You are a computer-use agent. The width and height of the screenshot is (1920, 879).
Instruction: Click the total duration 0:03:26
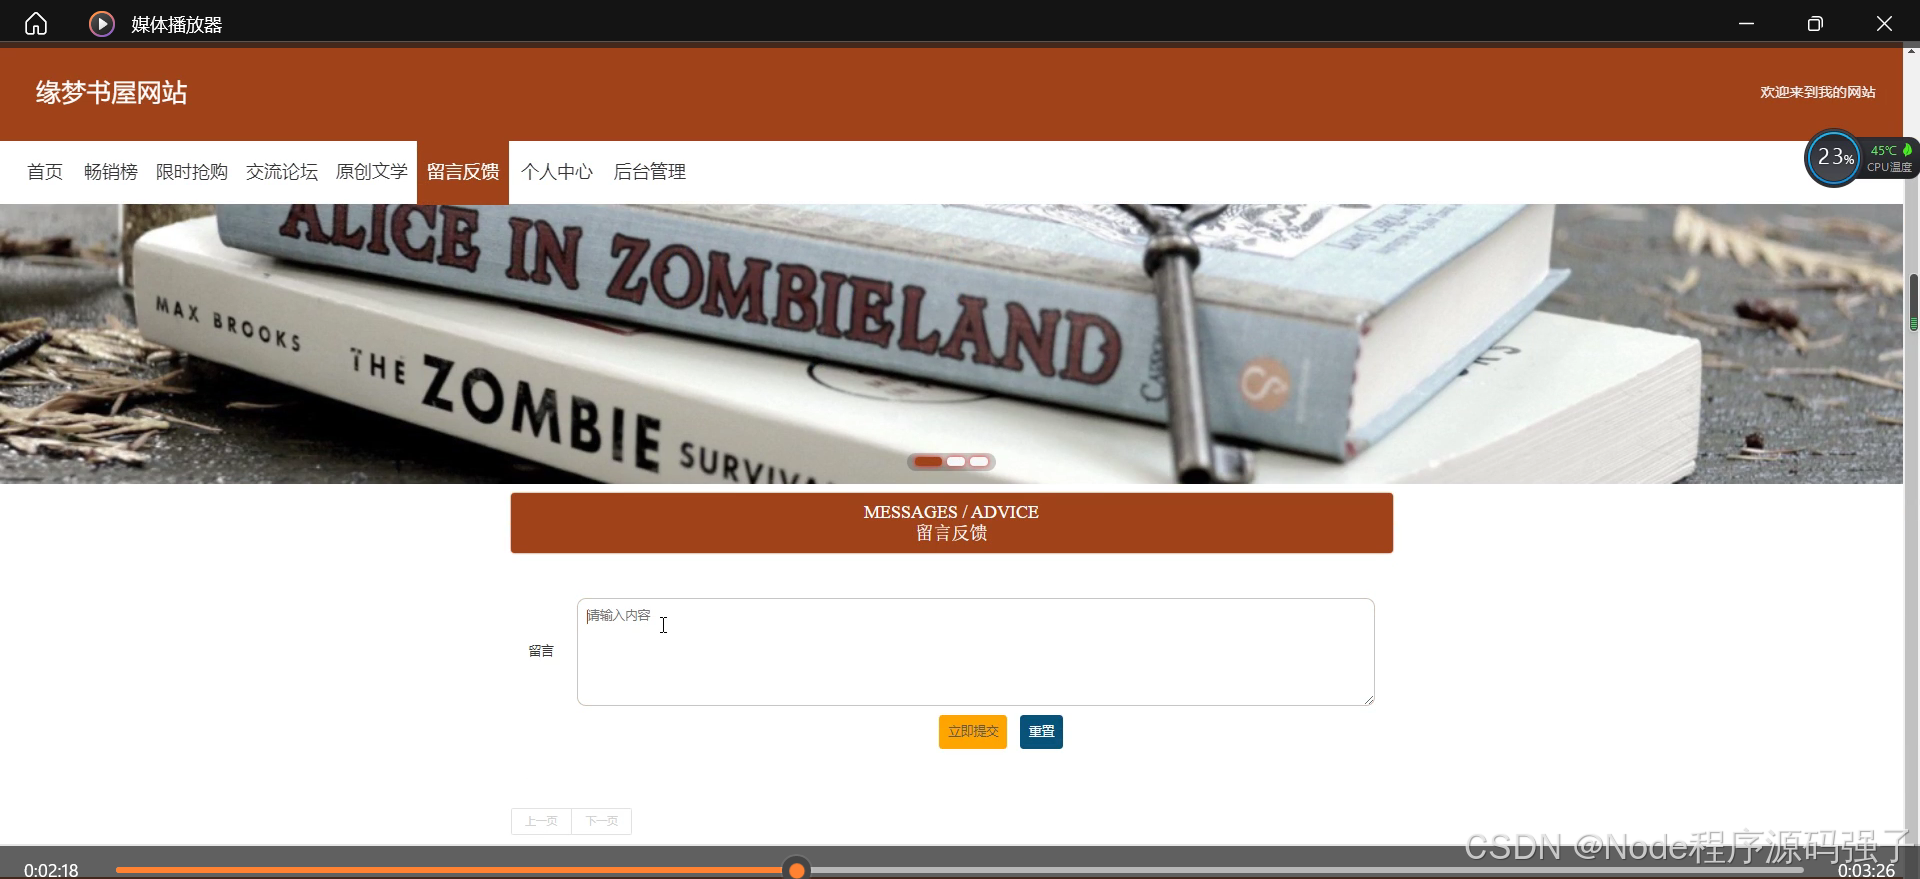tap(1866, 870)
